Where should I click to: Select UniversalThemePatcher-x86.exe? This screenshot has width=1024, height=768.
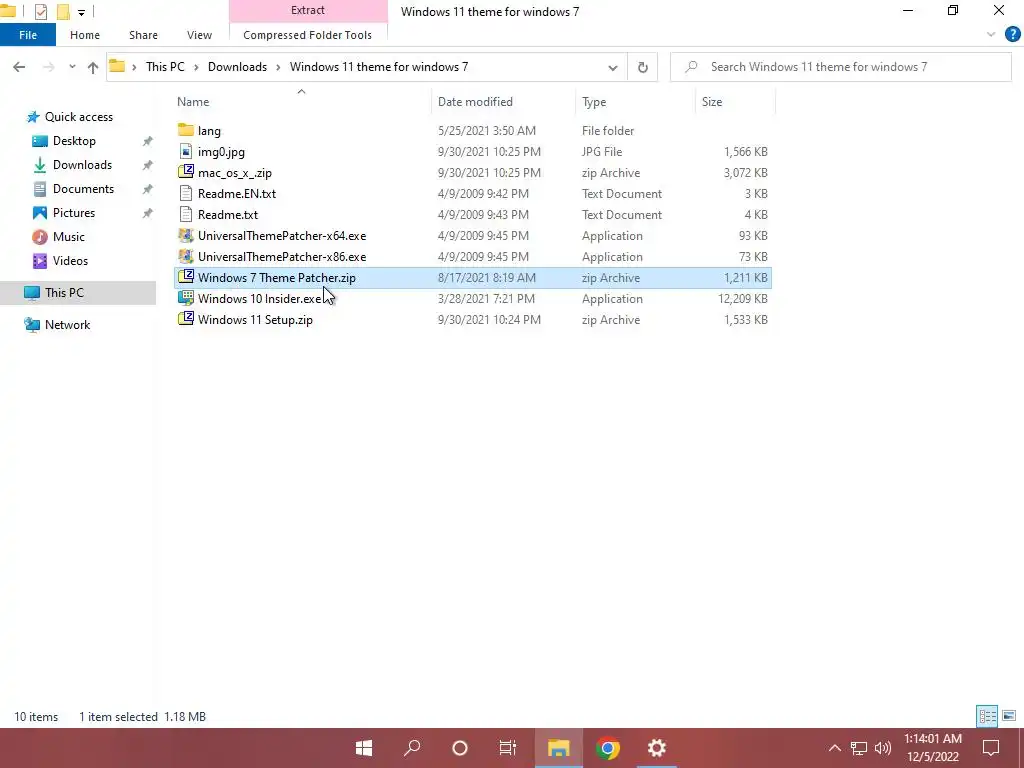coord(281,257)
